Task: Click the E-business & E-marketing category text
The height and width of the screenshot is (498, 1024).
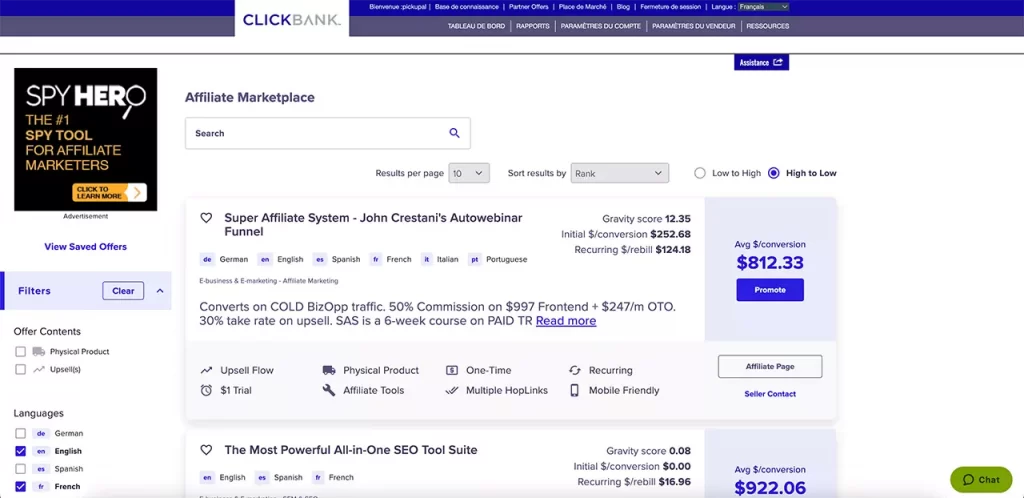Action: coord(268,281)
